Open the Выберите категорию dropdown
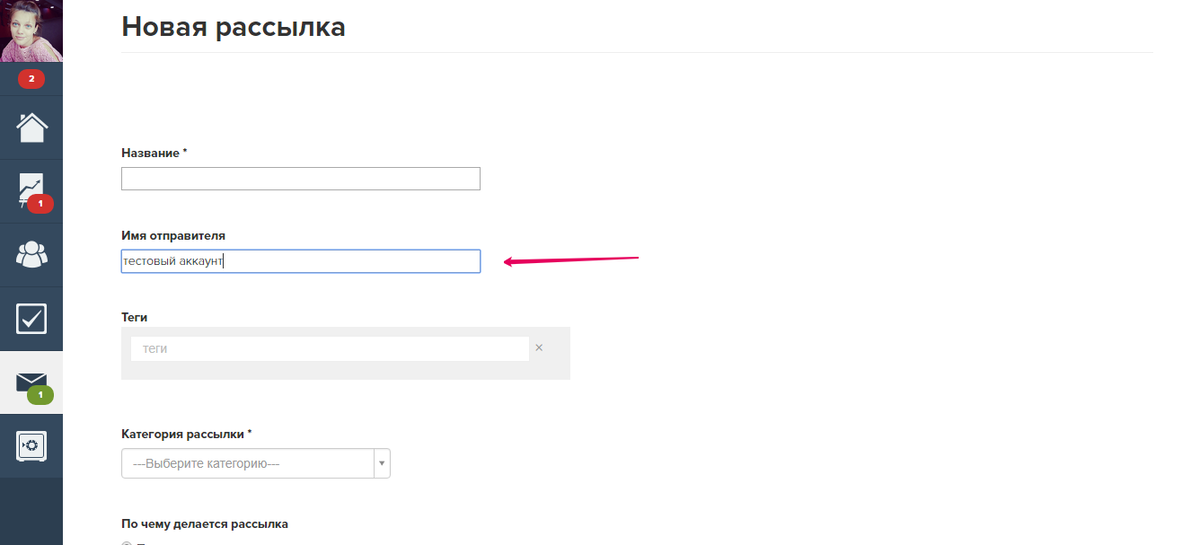This screenshot has height=545, width=1200. pyautogui.click(x=256, y=464)
